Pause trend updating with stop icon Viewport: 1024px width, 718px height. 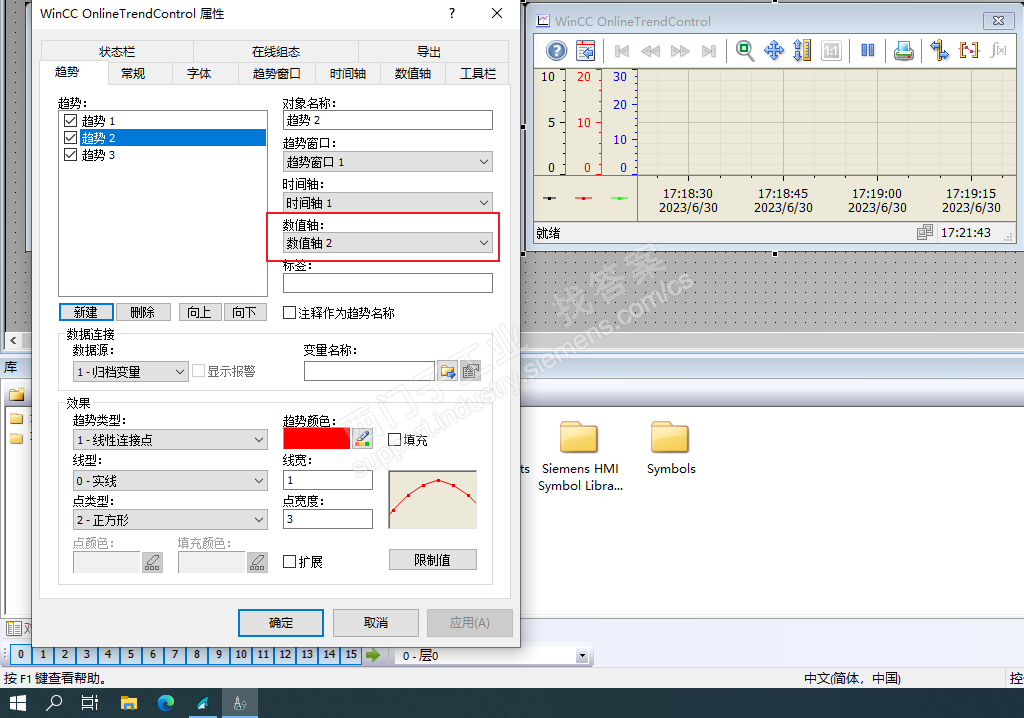[867, 50]
